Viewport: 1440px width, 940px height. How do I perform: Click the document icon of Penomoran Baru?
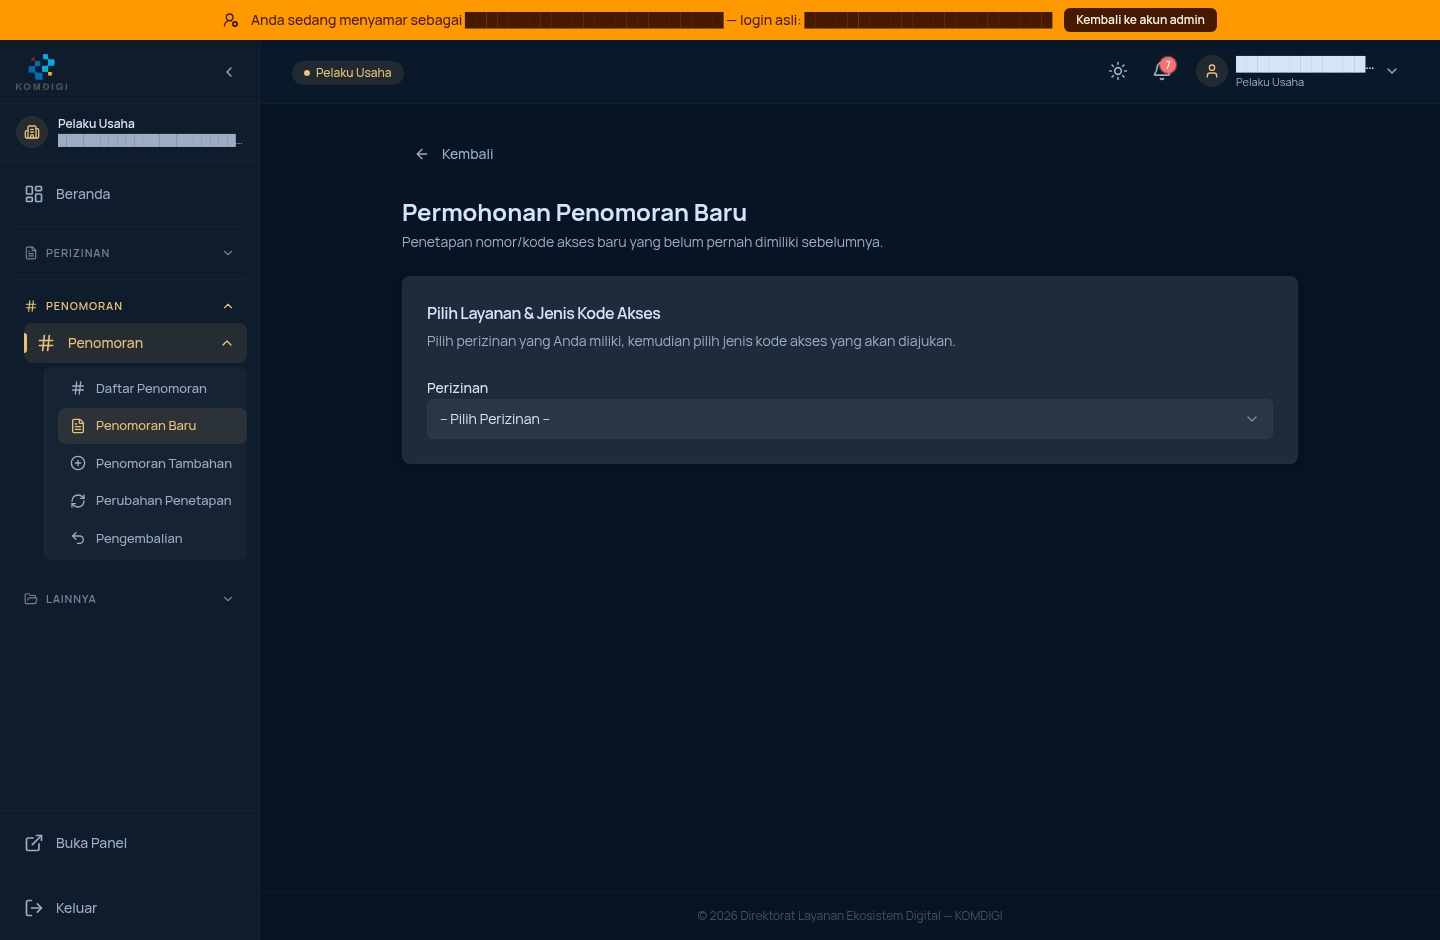pyautogui.click(x=78, y=426)
